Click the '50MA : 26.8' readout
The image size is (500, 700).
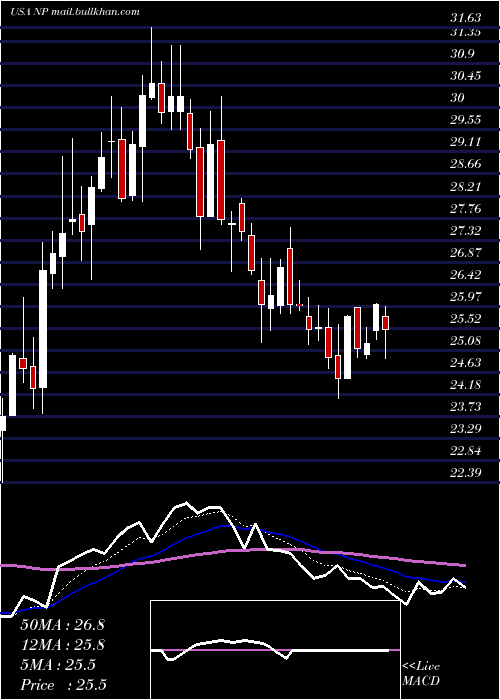coord(62,625)
